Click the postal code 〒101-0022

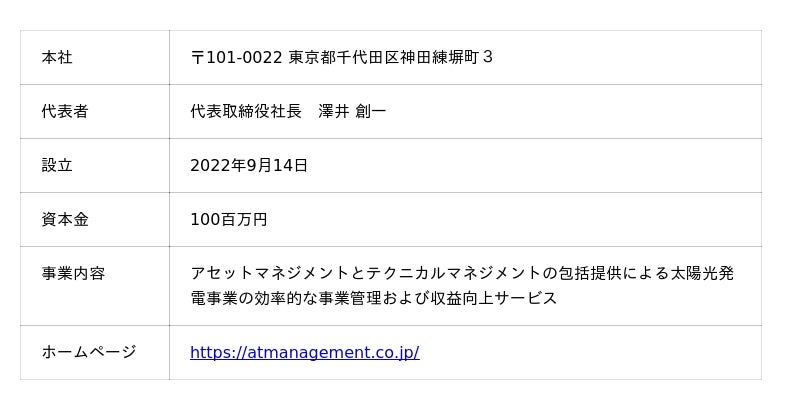click(236, 58)
